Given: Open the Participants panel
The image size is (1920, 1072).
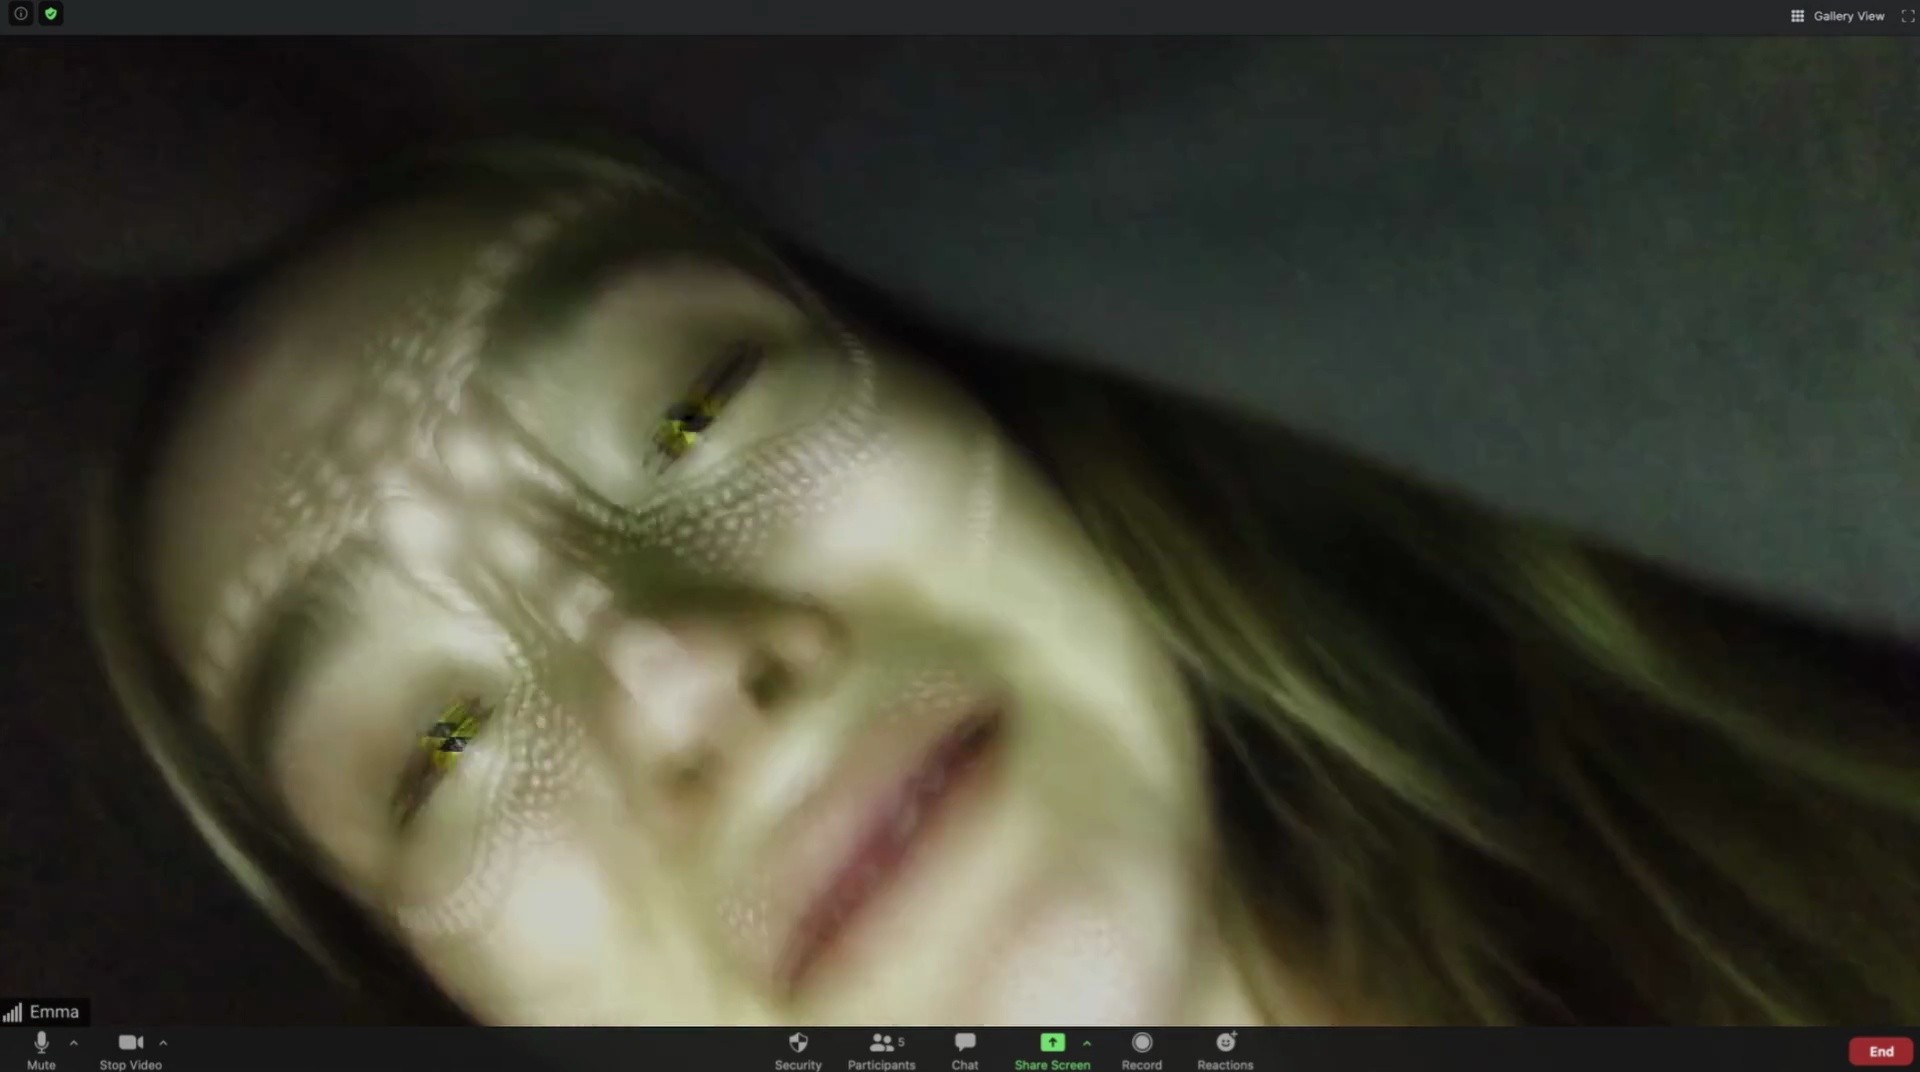Looking at the screenshot, I should pyautogui.click(x=881, y=1050).
